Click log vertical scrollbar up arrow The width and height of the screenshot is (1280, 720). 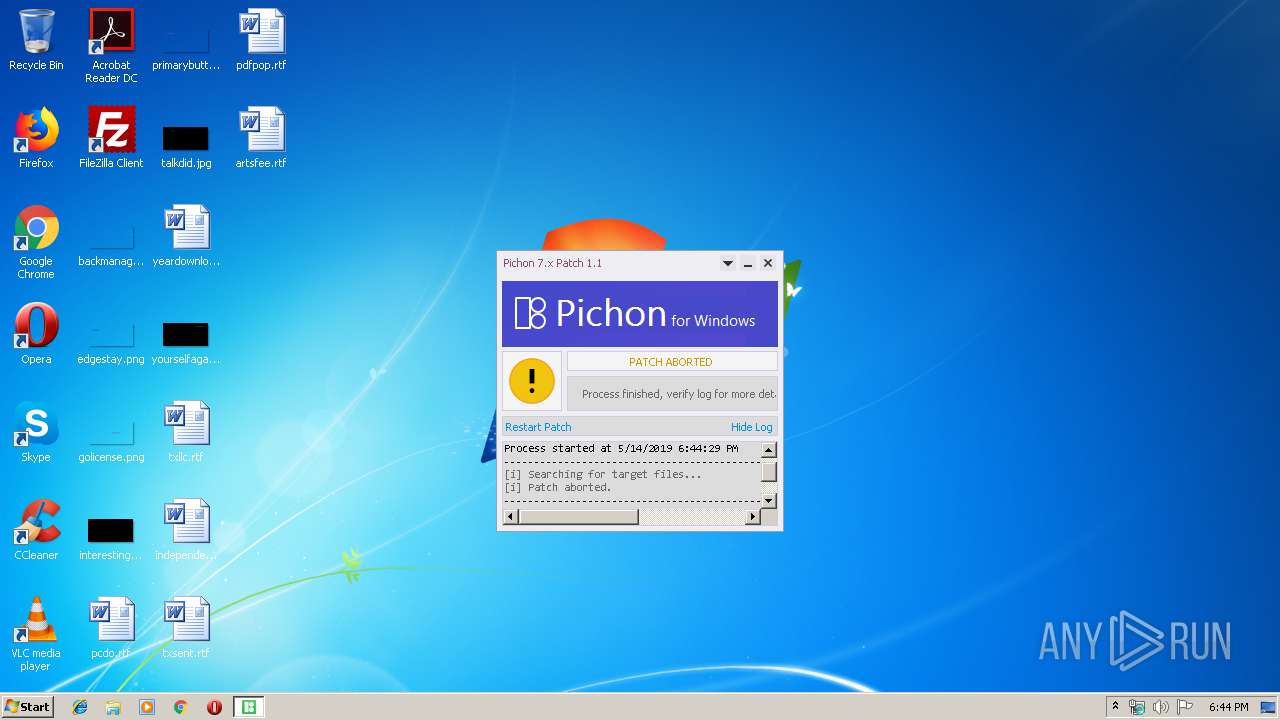(769, 450)
